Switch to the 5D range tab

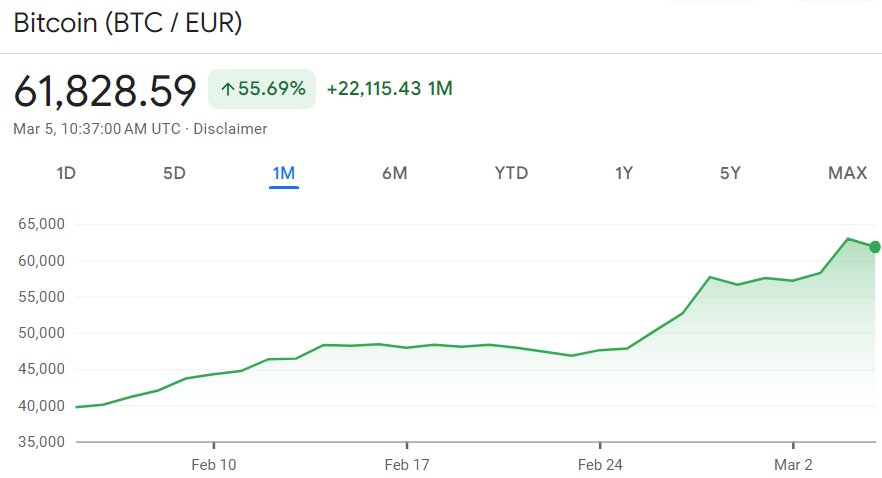pos(174,173)
